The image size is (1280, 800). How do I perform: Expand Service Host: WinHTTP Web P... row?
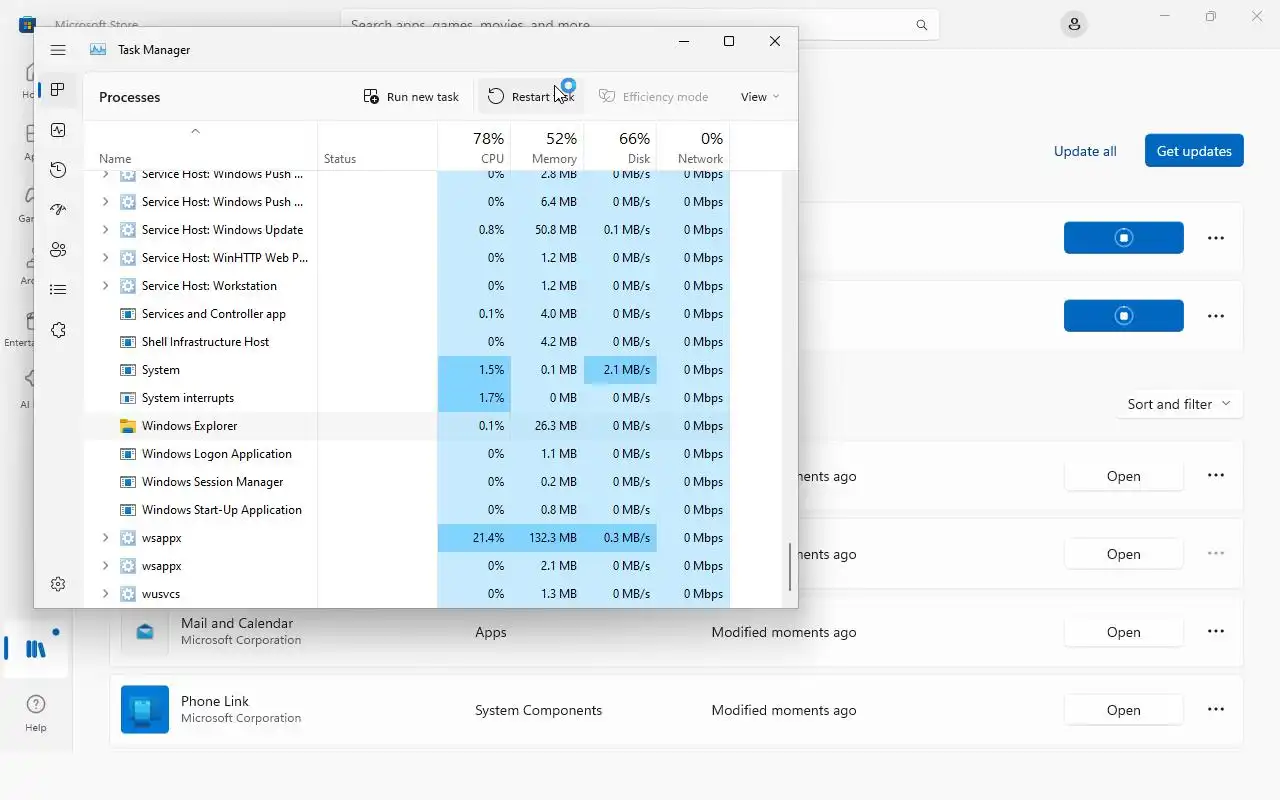click(x=105, y=258)
